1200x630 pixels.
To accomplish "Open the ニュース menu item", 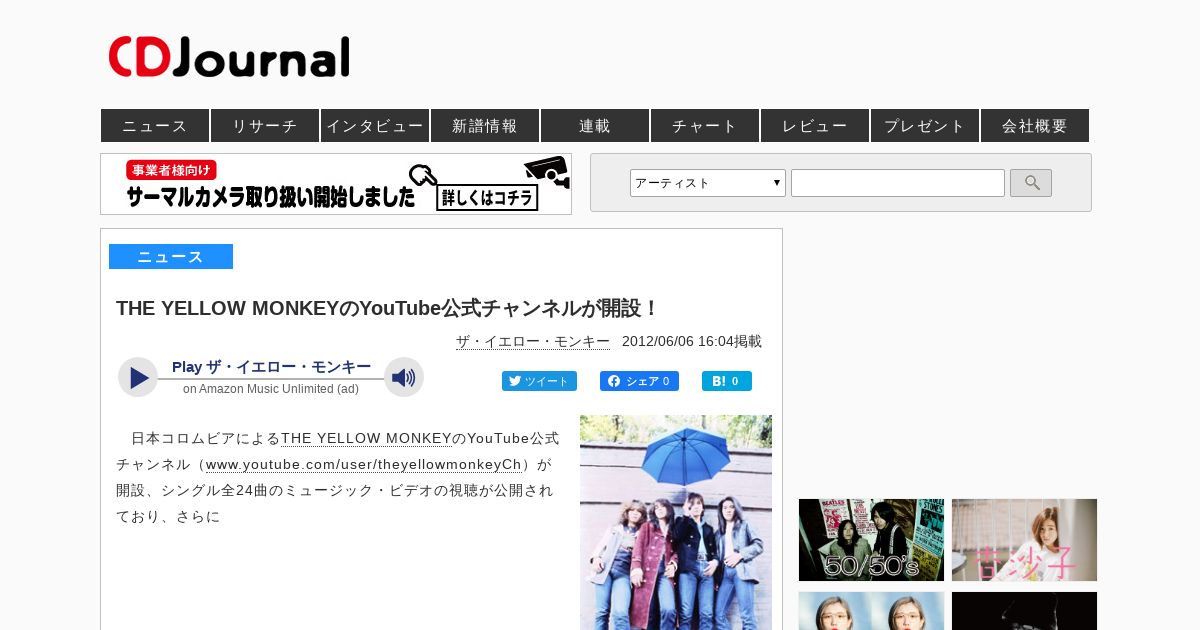I will (x=155, y=125).
